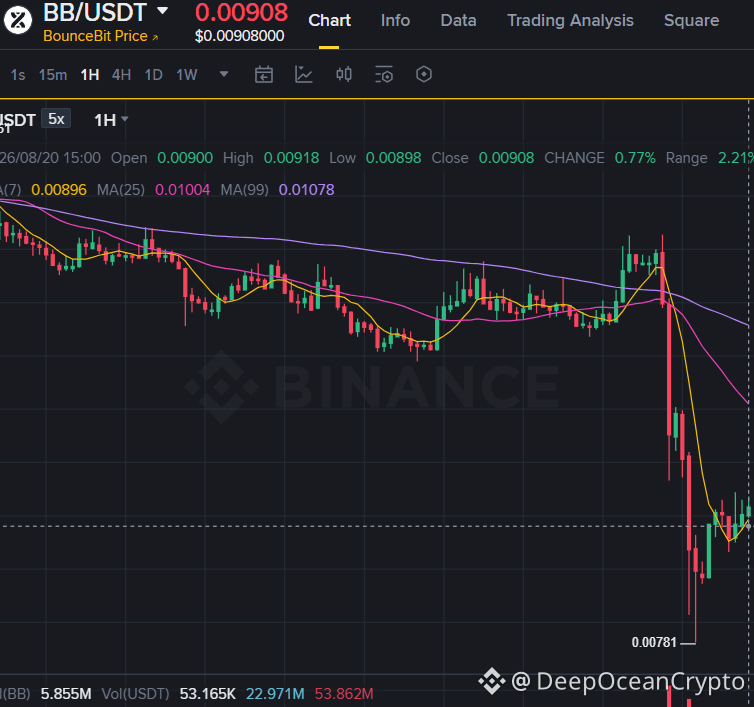The width and height of the screenshot is (754, 707).
Task: Click the Vol(USDT) value 53.165K
Action: (207, 694)
